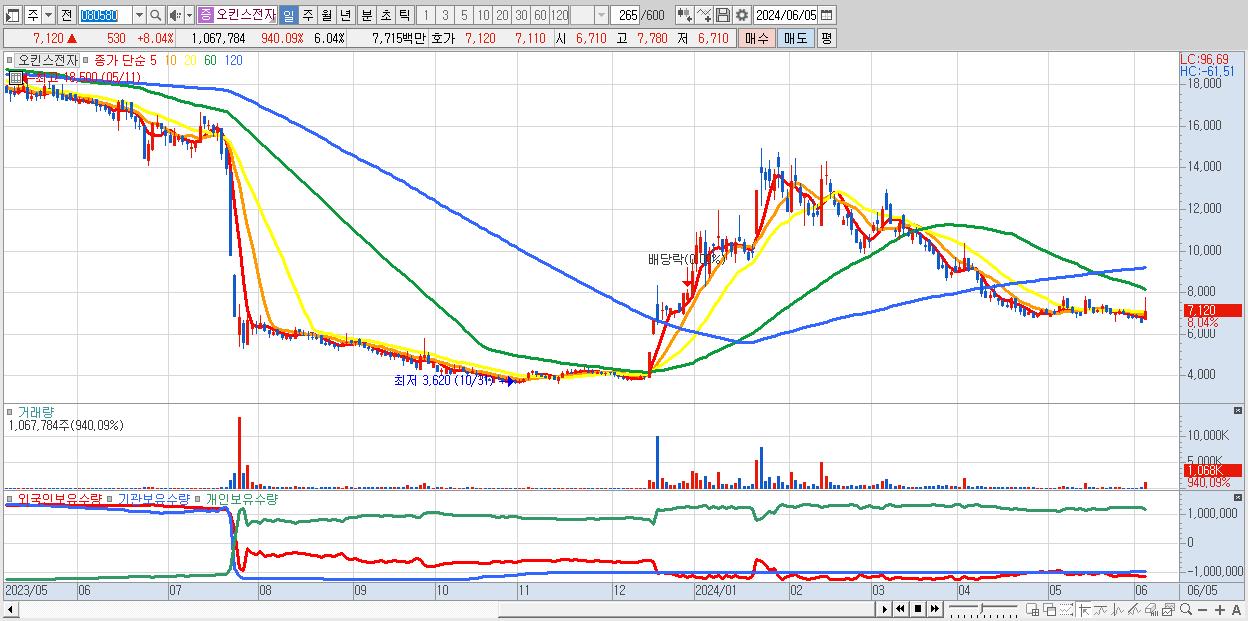Open the 주 market type dropdown arrow
The height and width of the screenshot is (621, 1248).
click(x=48, y=15)
